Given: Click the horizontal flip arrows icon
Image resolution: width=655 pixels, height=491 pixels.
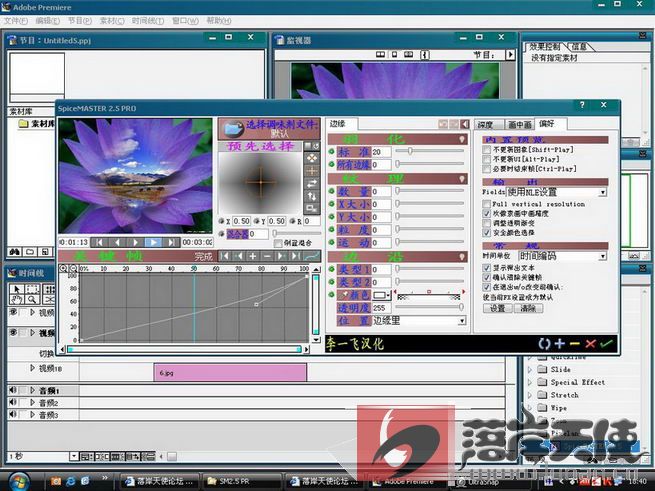Looking at the screenshot, I should point(312,183).
